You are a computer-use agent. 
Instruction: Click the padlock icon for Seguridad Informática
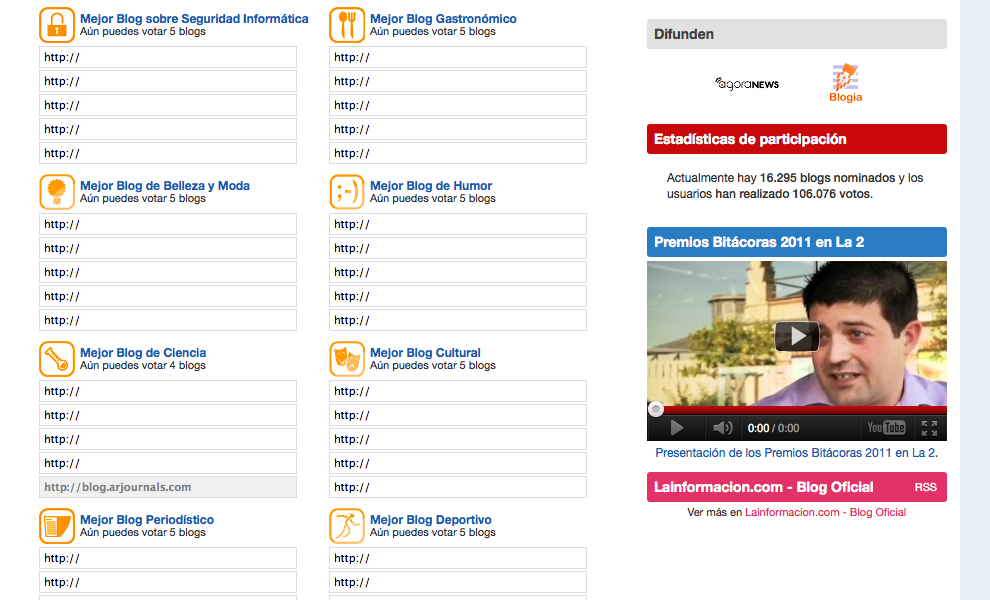57,25
